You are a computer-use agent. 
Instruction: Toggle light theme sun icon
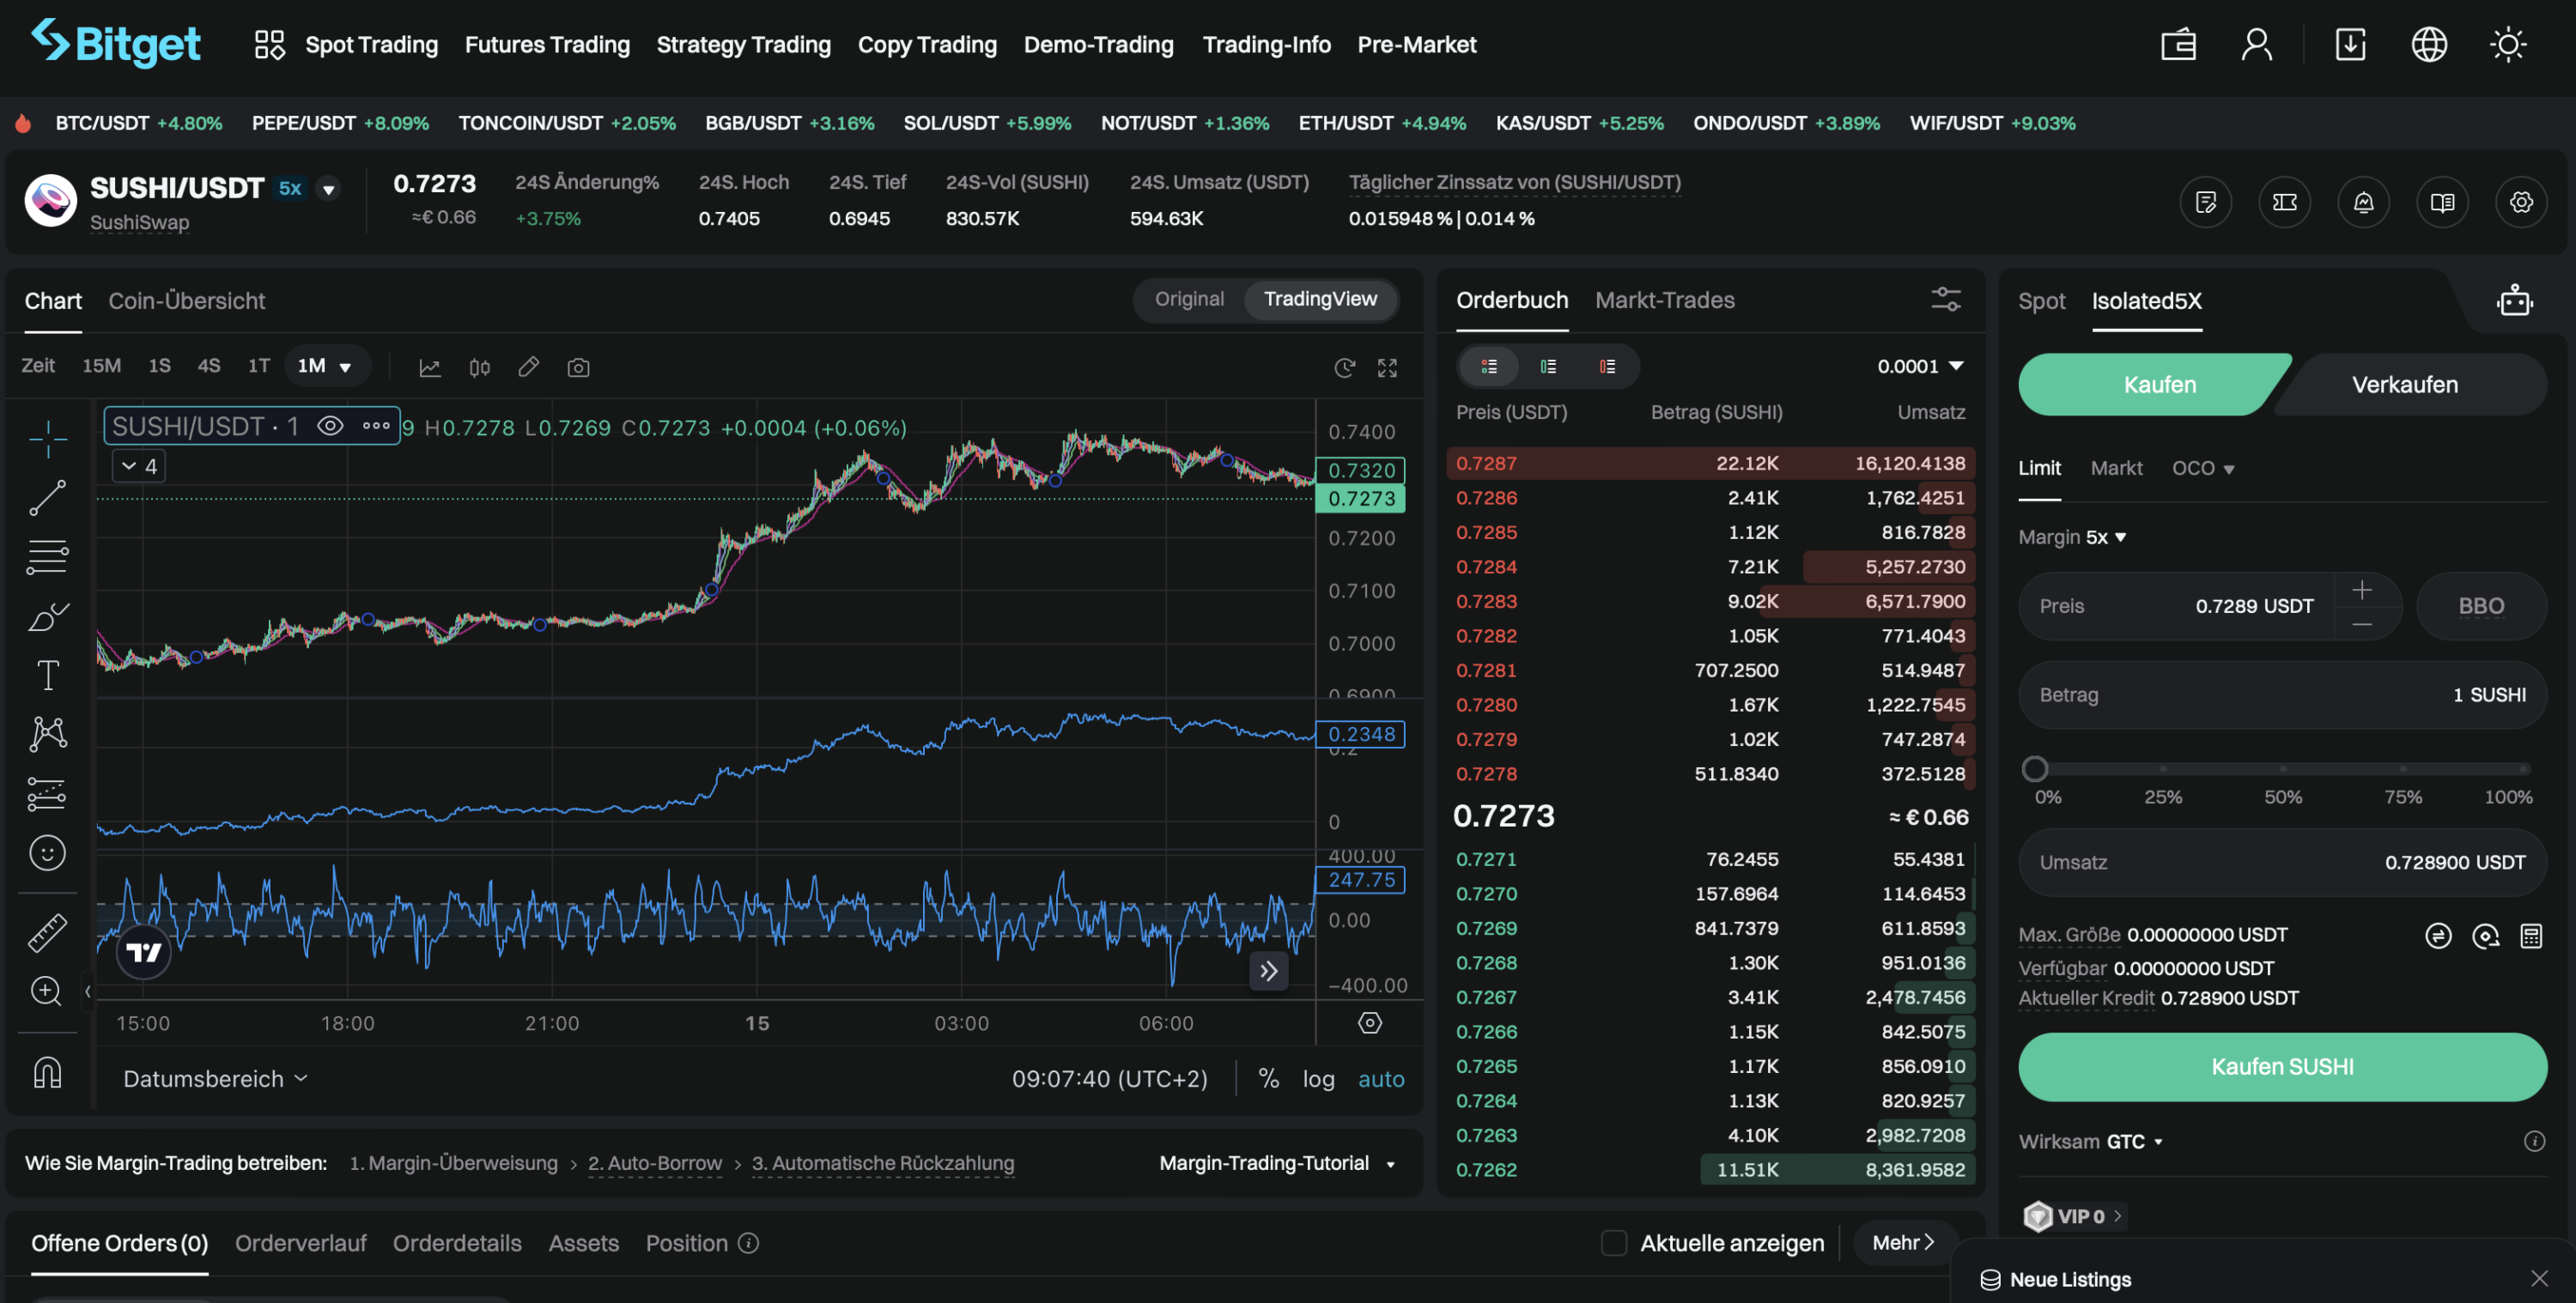pos(2508,45)
